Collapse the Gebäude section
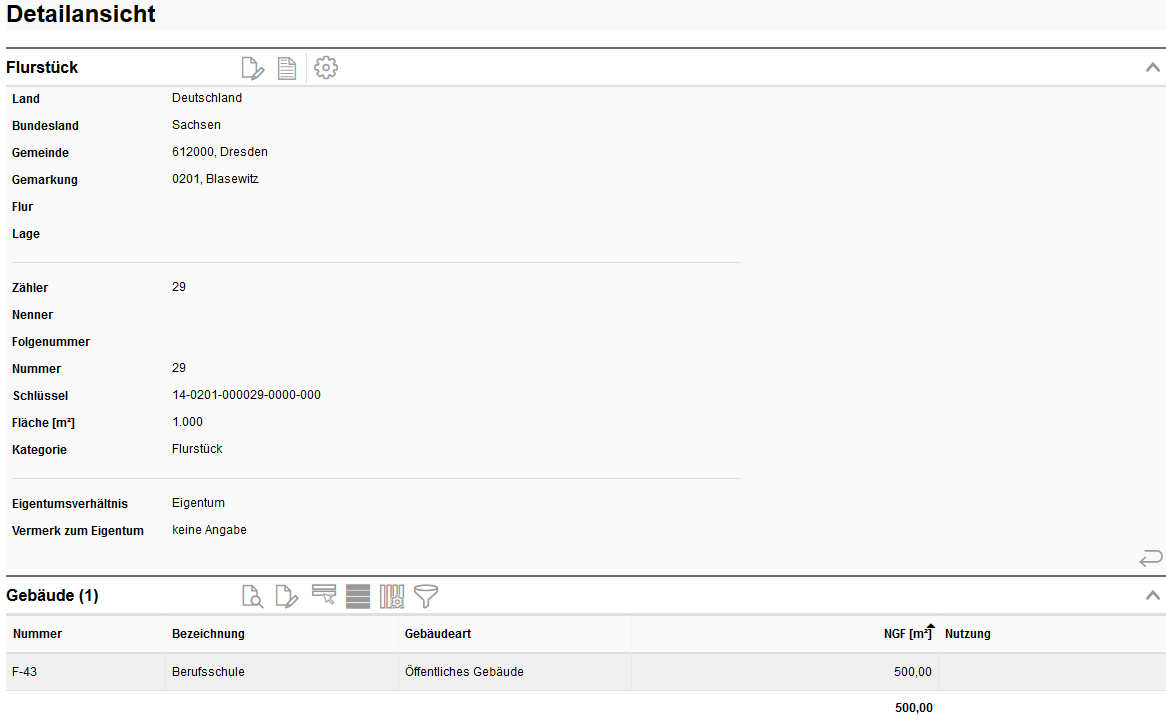This screenshot has width=1166, height=723. click(x=1152, y=596)
